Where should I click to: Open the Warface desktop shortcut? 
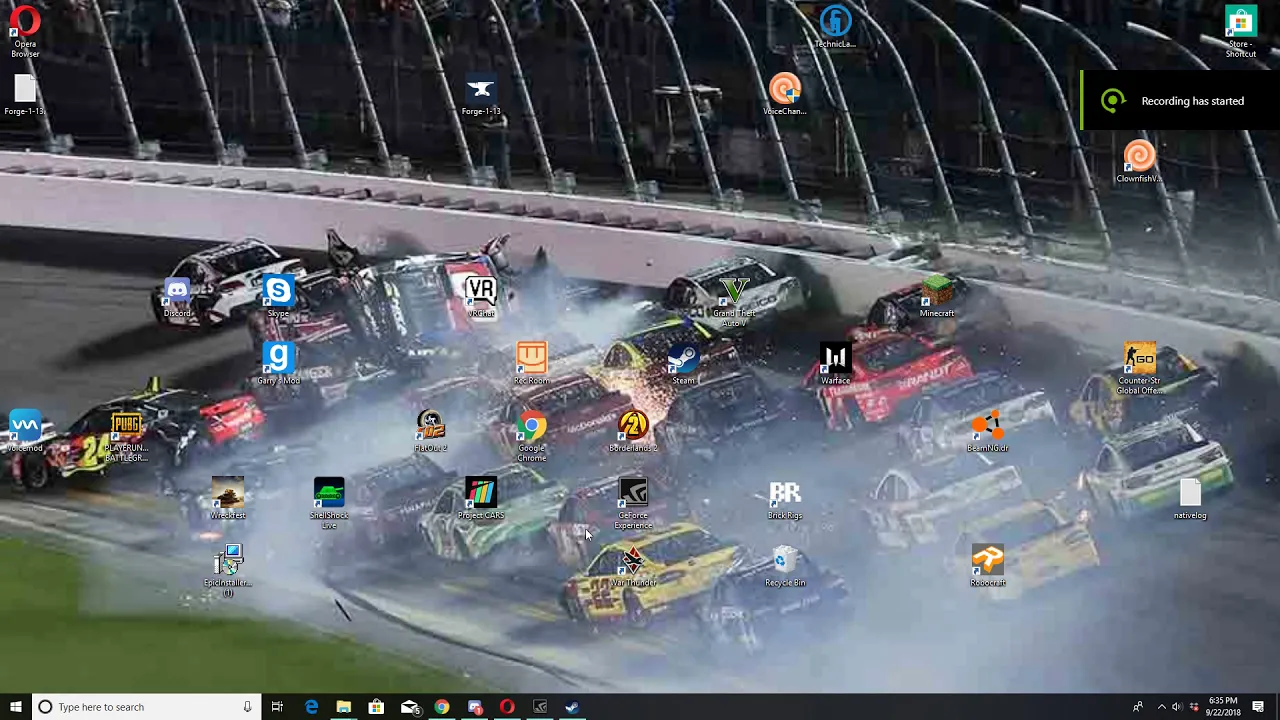(x=835, y=364)
